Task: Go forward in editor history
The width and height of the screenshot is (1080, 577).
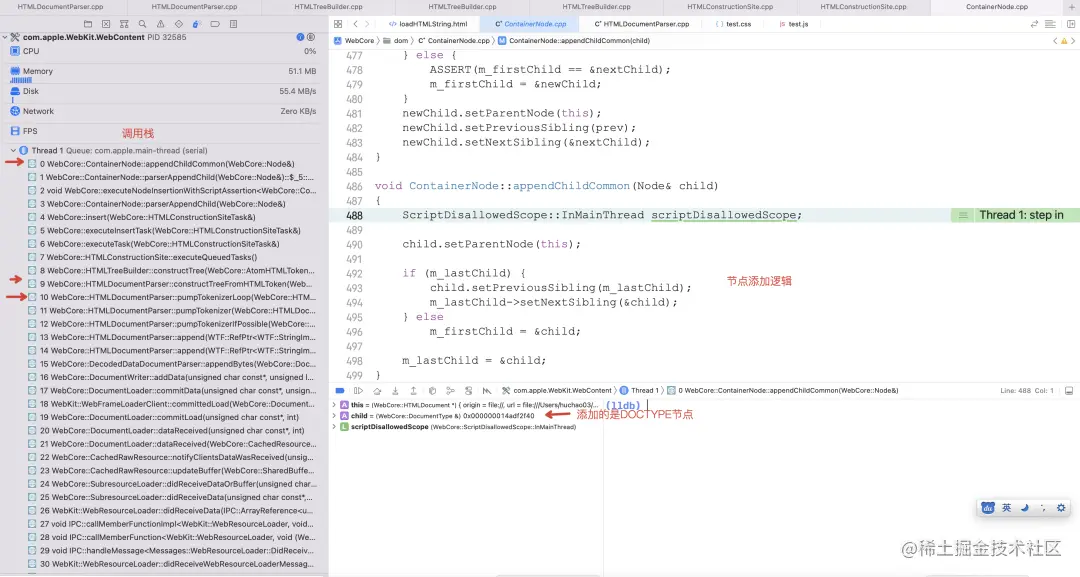Action: 367,24
